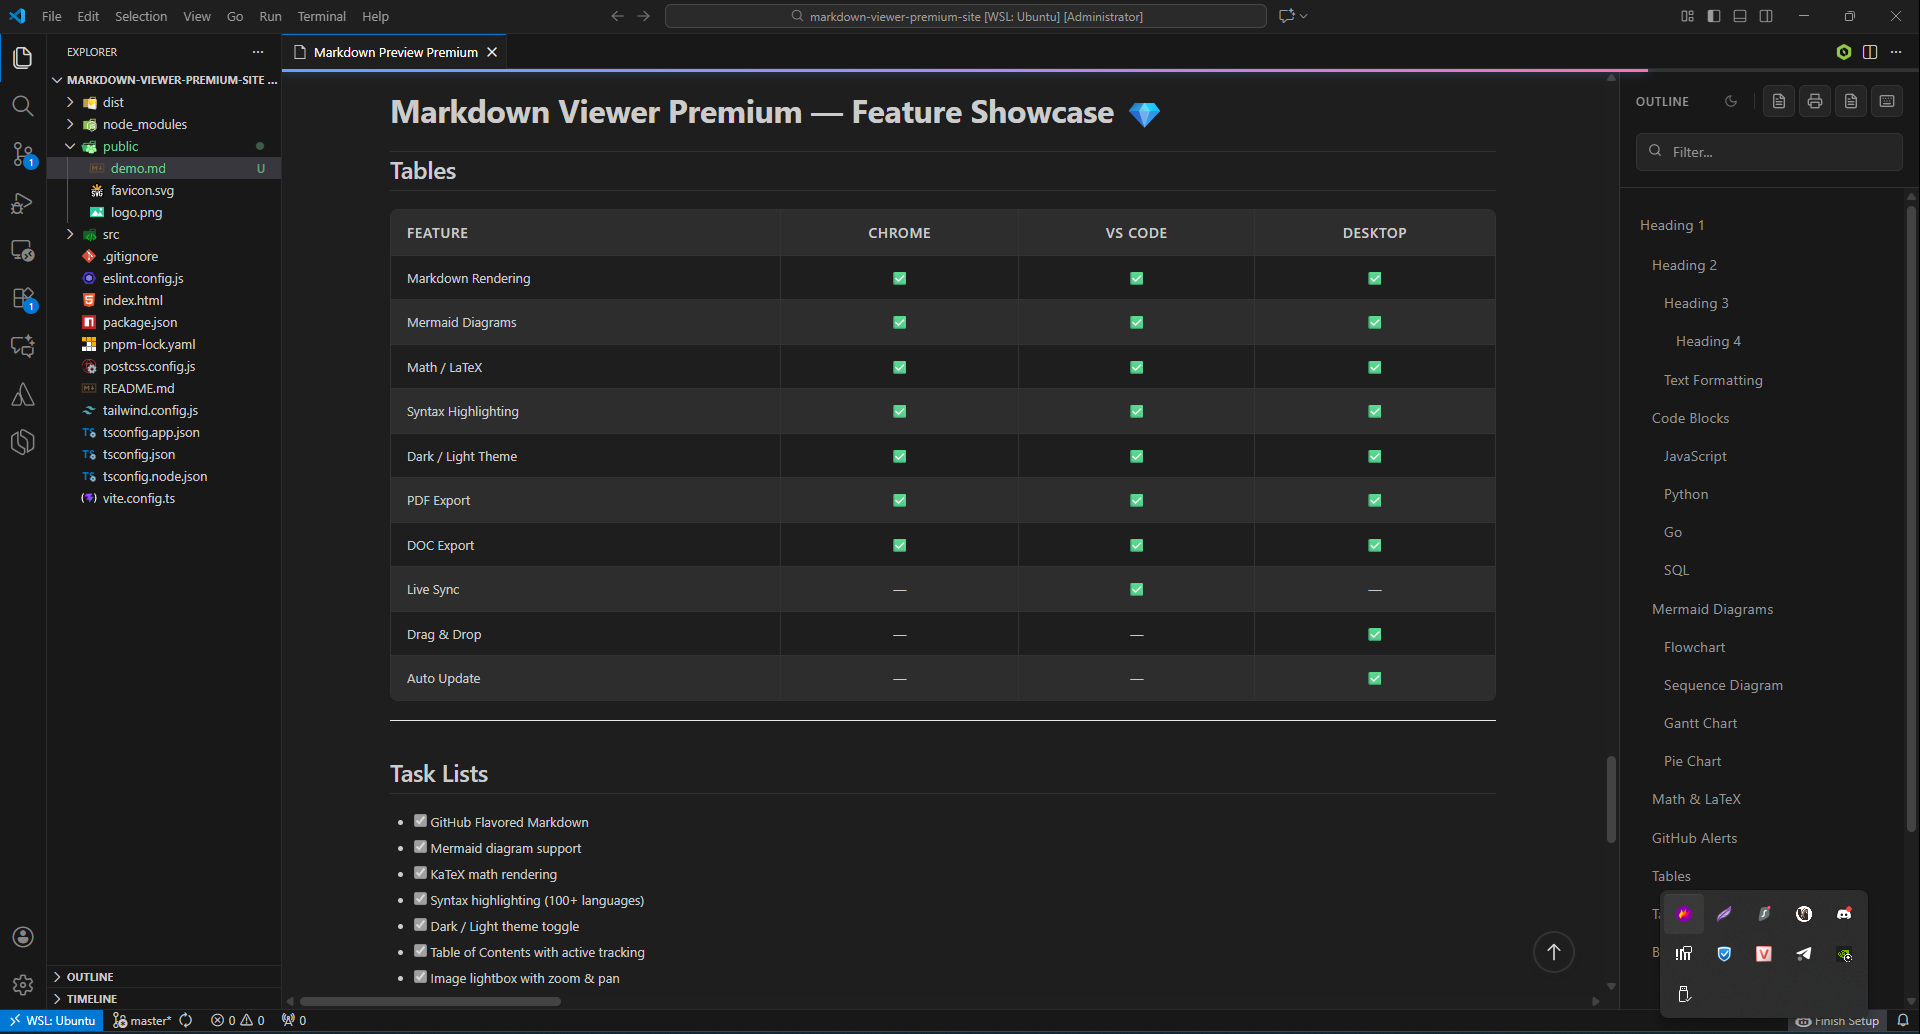
Task: Click the NVIDIA tray icon
Action: point(1844,954)
